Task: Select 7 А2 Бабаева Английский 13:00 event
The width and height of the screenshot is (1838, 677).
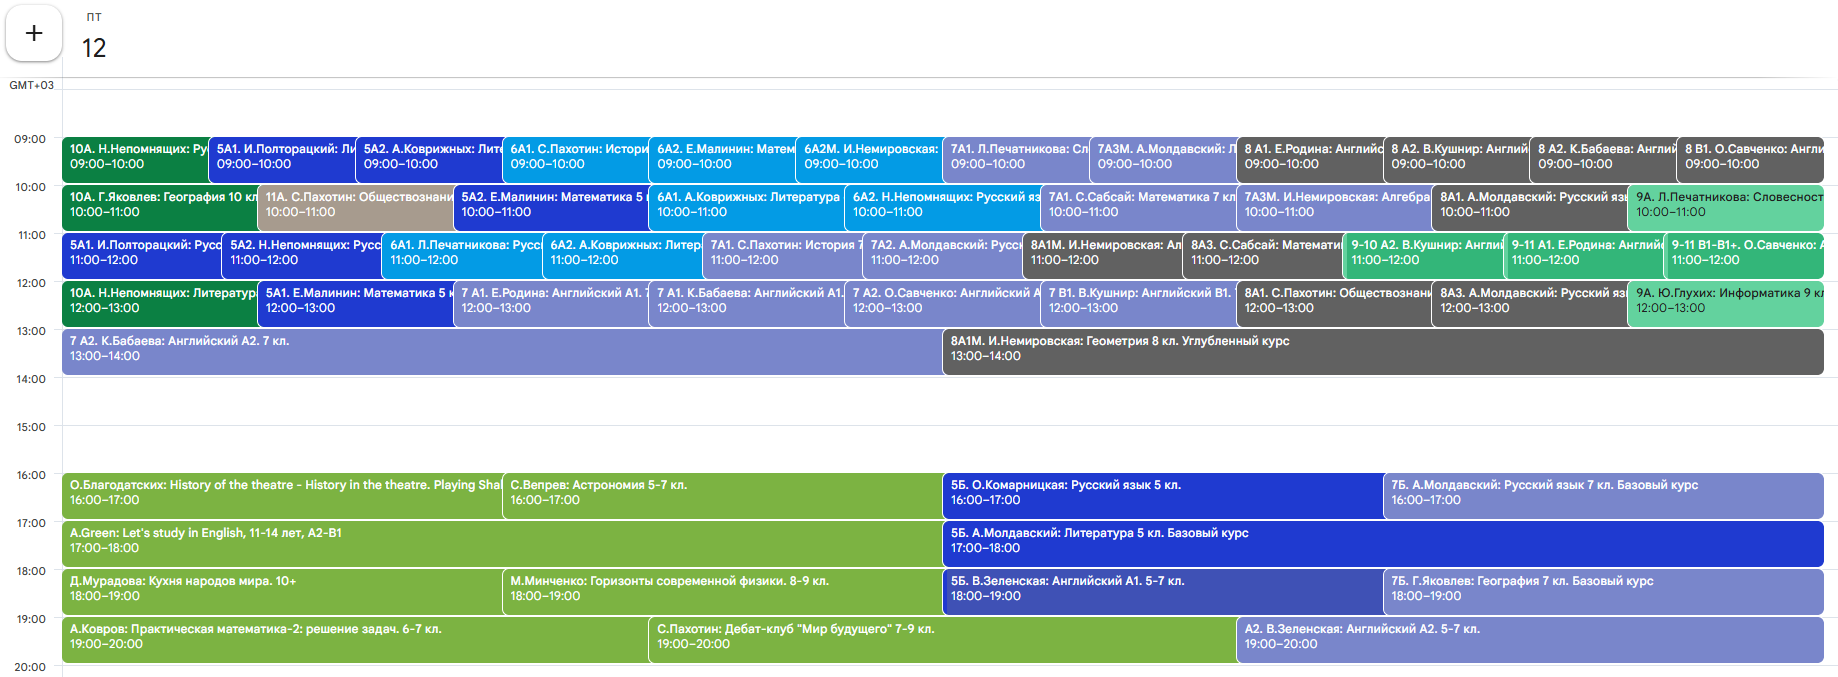Action: coord(500,349)
